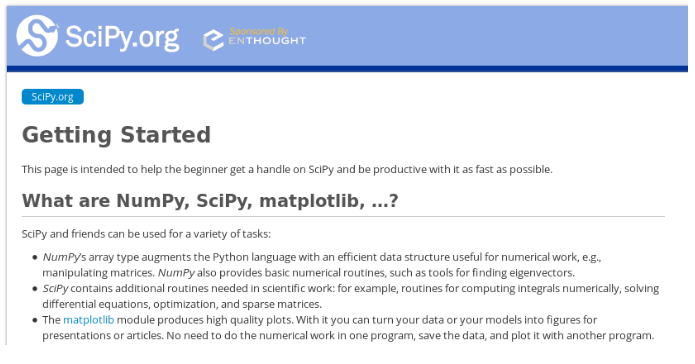
Task: Click the sentence about helping the beginner
Action: (287, 169)
